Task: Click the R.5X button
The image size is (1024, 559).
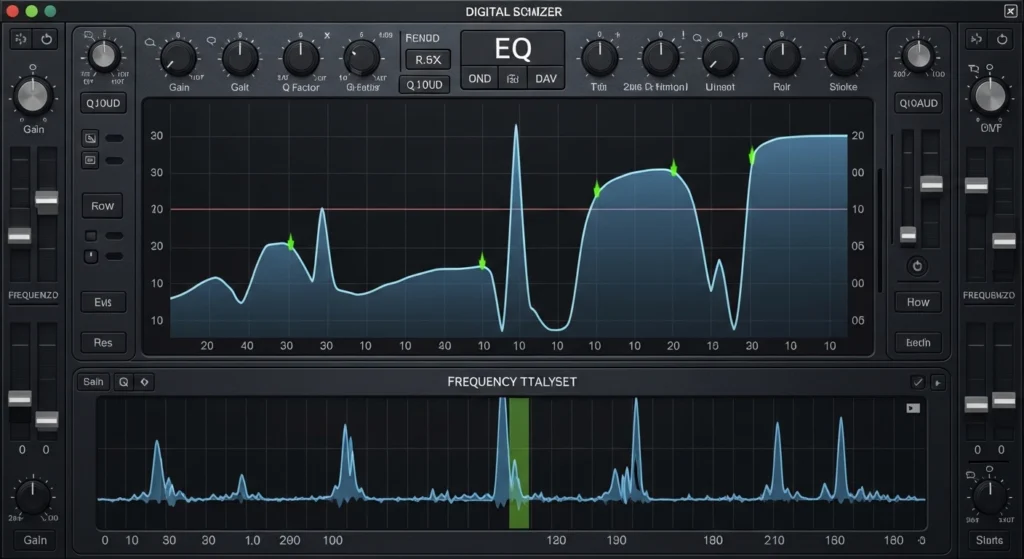Action: coord(428,59)
